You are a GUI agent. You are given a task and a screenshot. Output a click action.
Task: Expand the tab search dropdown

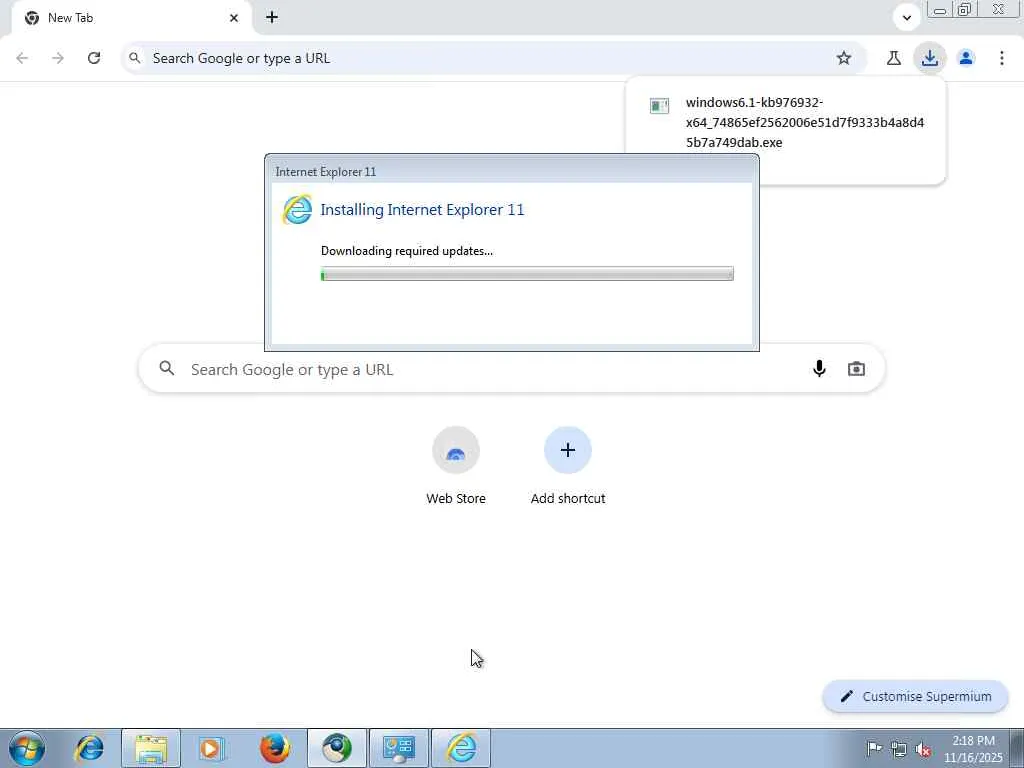coord(906,18)
